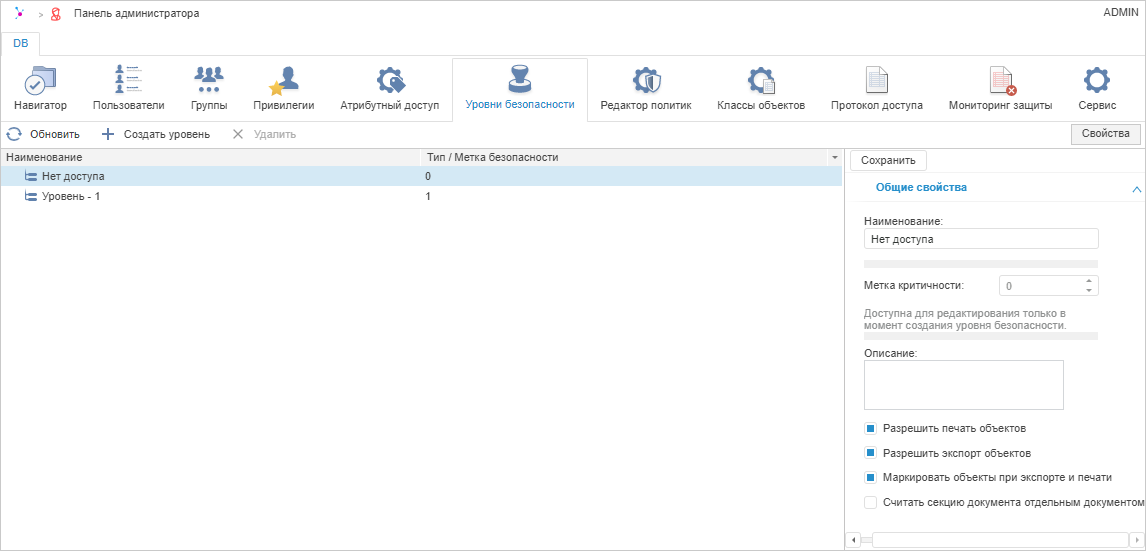The image size is (1146, 551).
Task: Click the Общие свойства section title
Action: click(x=921, y=188)
